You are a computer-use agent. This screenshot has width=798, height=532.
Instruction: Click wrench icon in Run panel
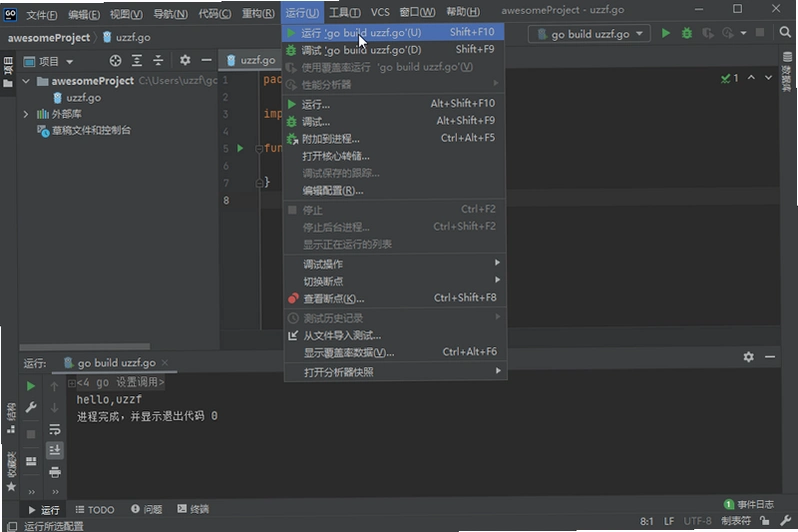tap(31, 408)
